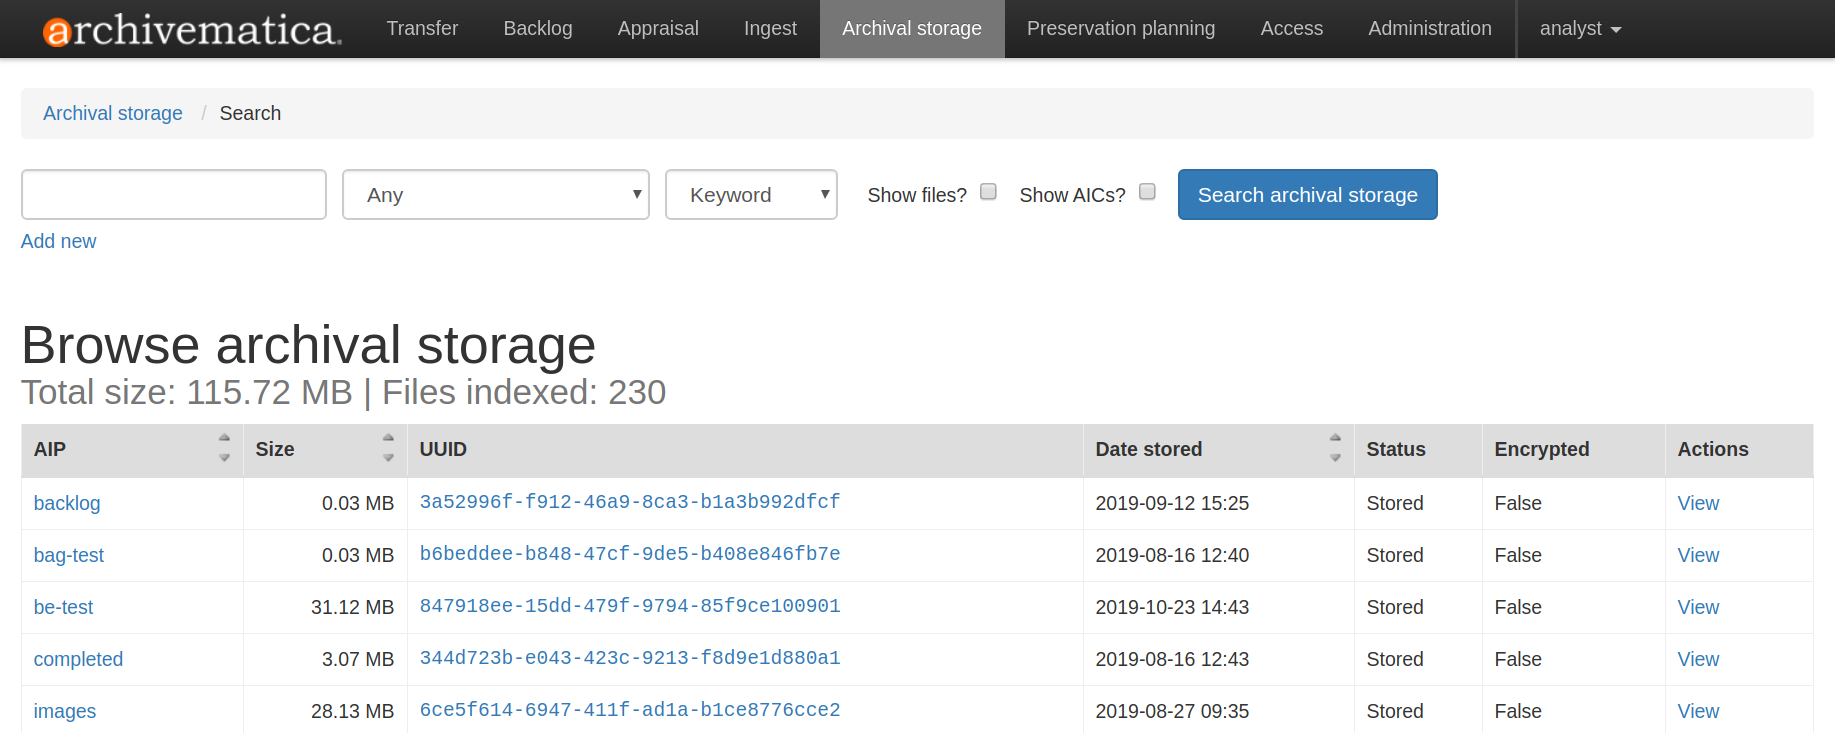This screenshot has width=1835, height=733.
Task: Switch to Preservation planning tab
Action: (x=1120, y=29)
